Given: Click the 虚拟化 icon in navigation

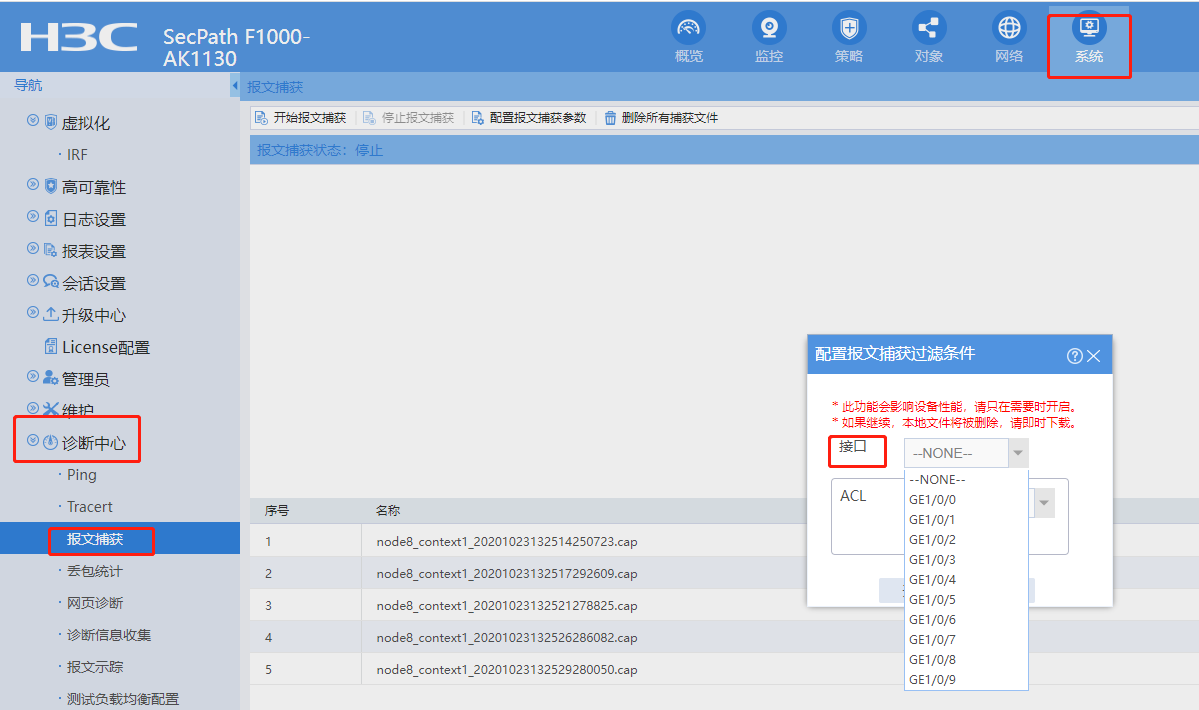Looking at the screenshot, I should tap(50, 122).
